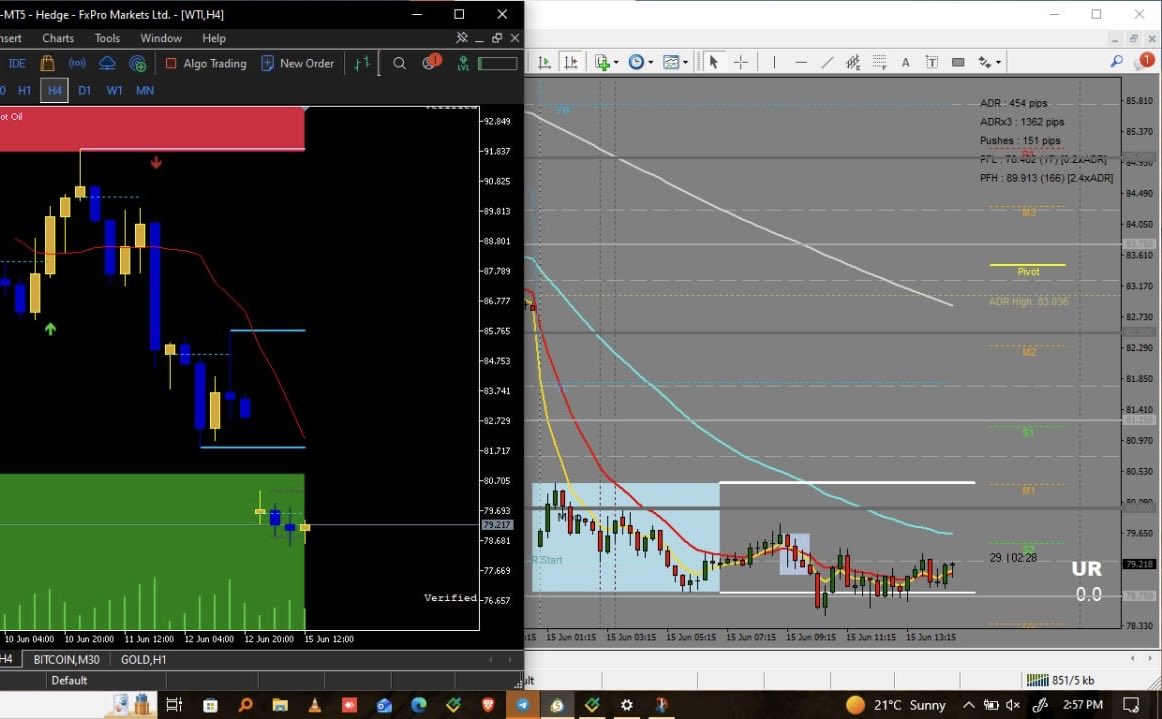Expand the clock periods dropdown arrow
This screenshot has height=719, width=1162.
pyautogui.click(x=651, y=63)
